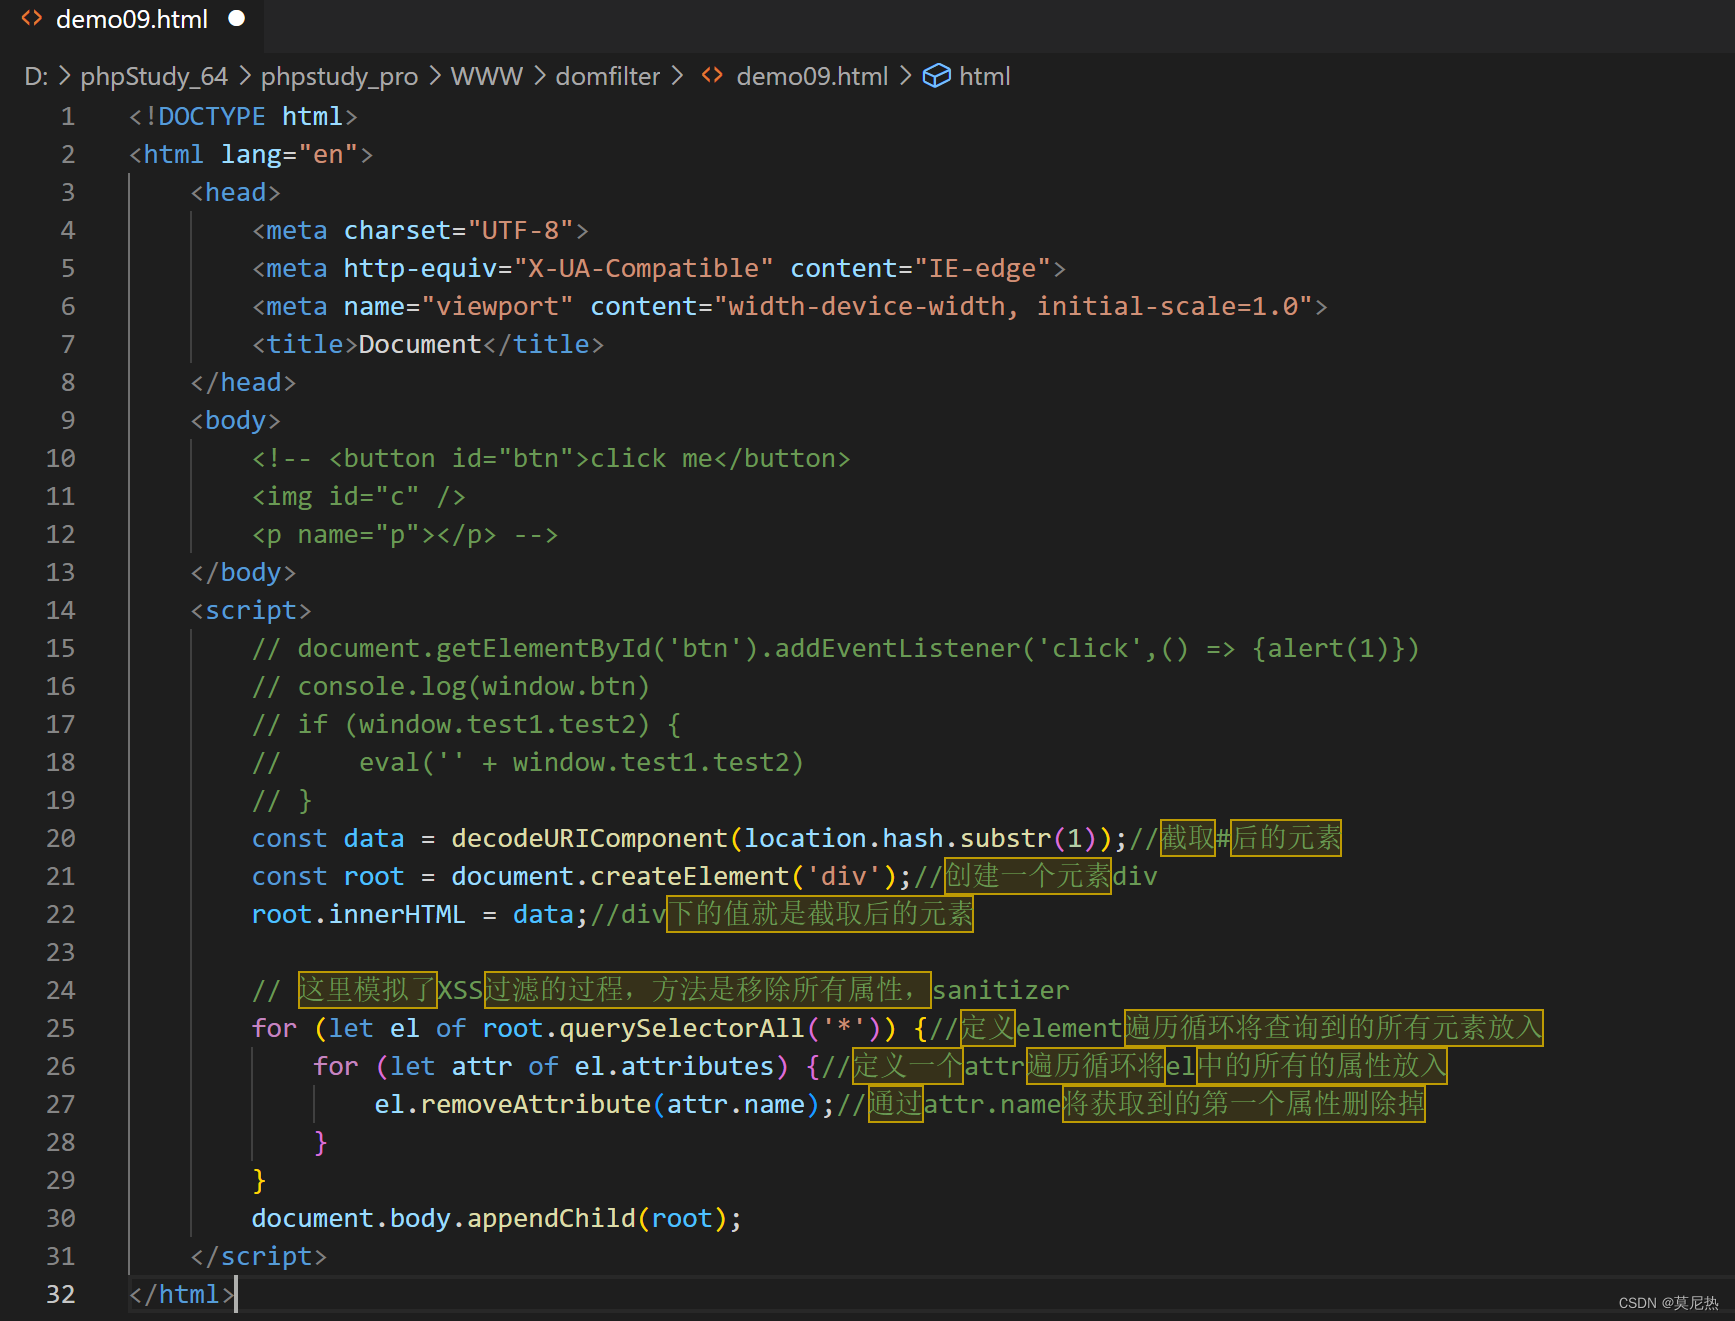Click line number 20 in gutter
Viewport: 1735px width, 1321px height.
[61, 839]
